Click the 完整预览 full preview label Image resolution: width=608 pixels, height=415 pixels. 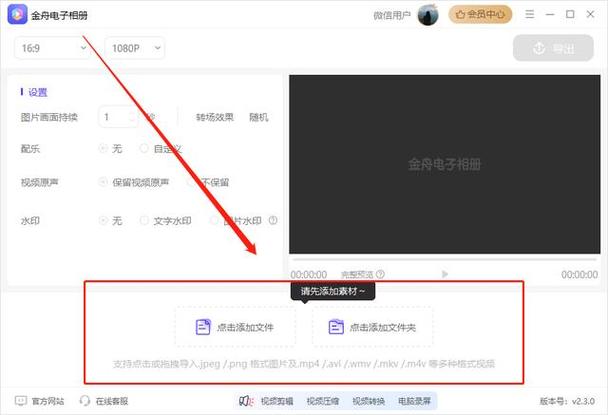tap(357, 275)
